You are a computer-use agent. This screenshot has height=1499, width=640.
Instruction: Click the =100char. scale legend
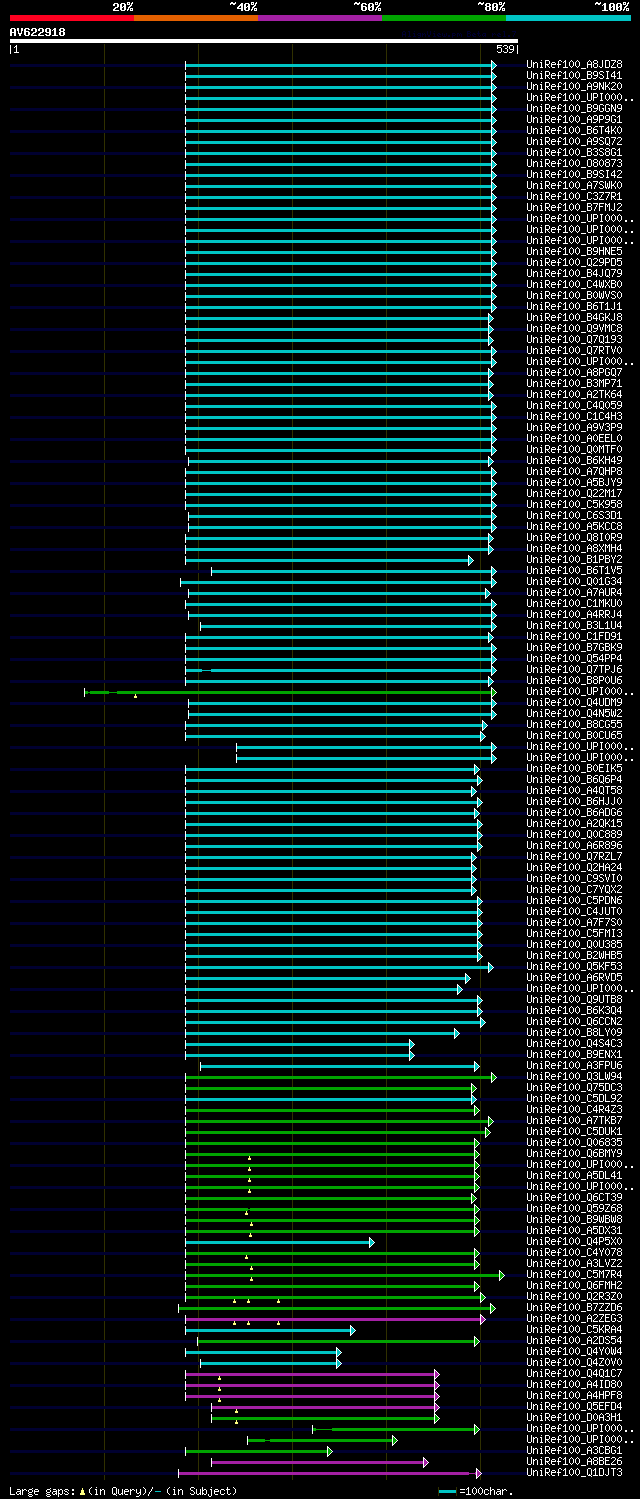tap(474, 1491)
